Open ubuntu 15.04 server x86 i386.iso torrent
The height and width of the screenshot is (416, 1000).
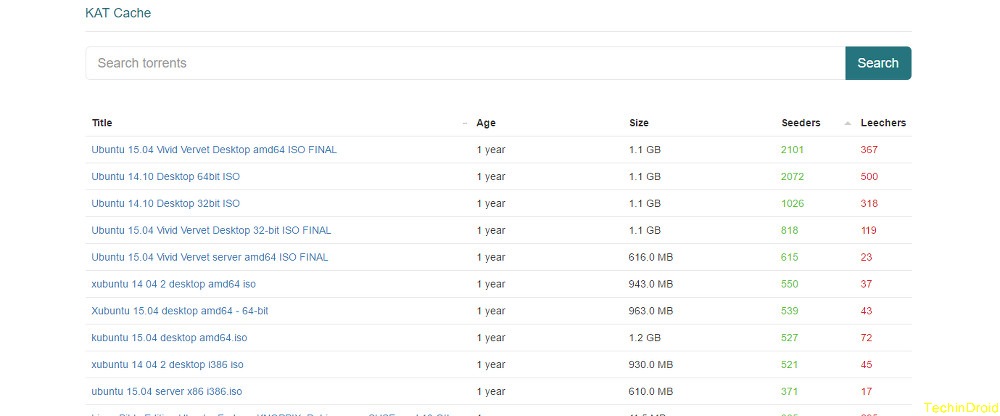pyautogui.click(x=166, y=392)
